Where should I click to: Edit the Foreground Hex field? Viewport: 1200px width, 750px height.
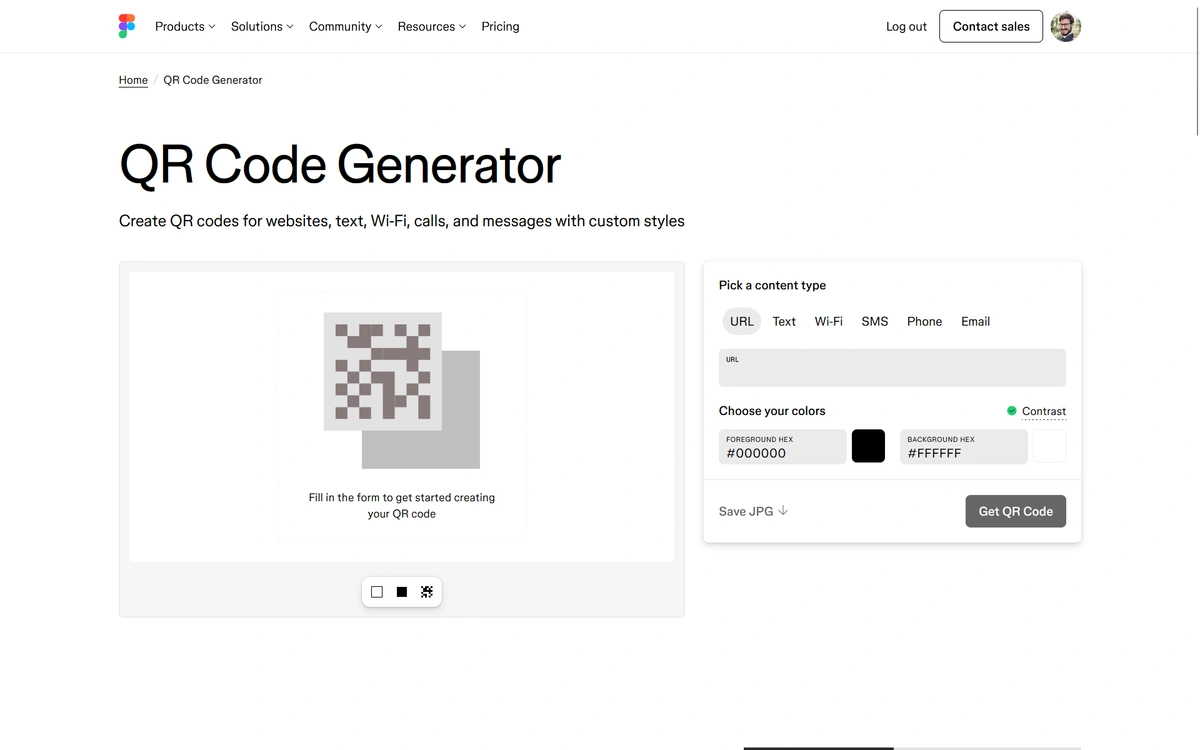tap(783, 447)
